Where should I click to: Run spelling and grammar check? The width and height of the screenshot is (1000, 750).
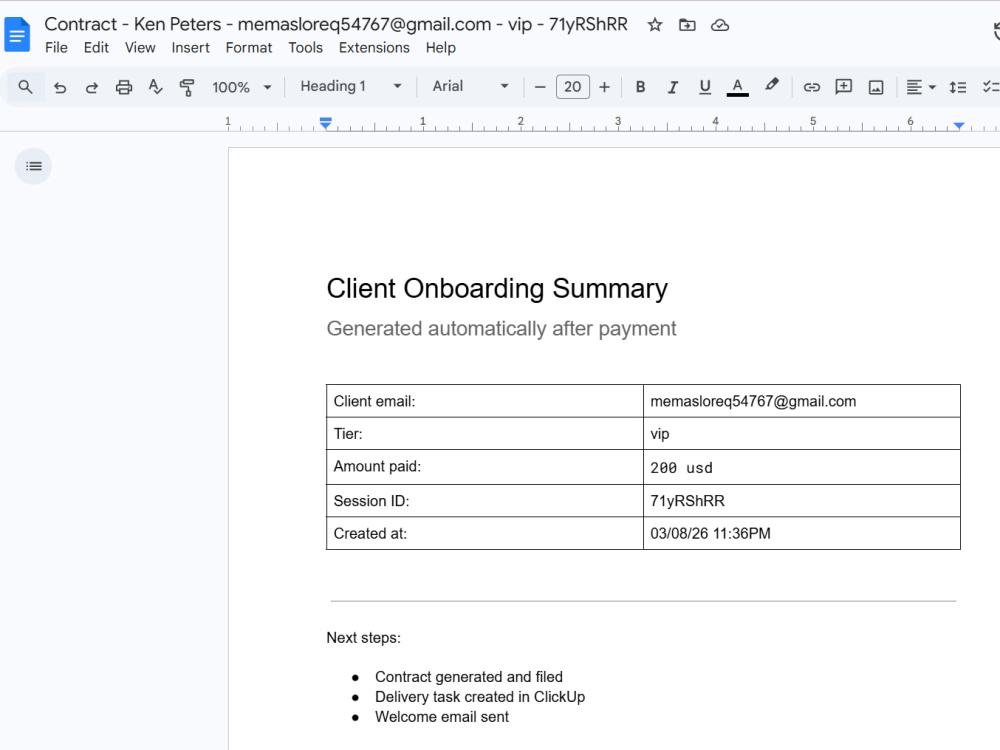pyautogui.click(x=155, y=87)
